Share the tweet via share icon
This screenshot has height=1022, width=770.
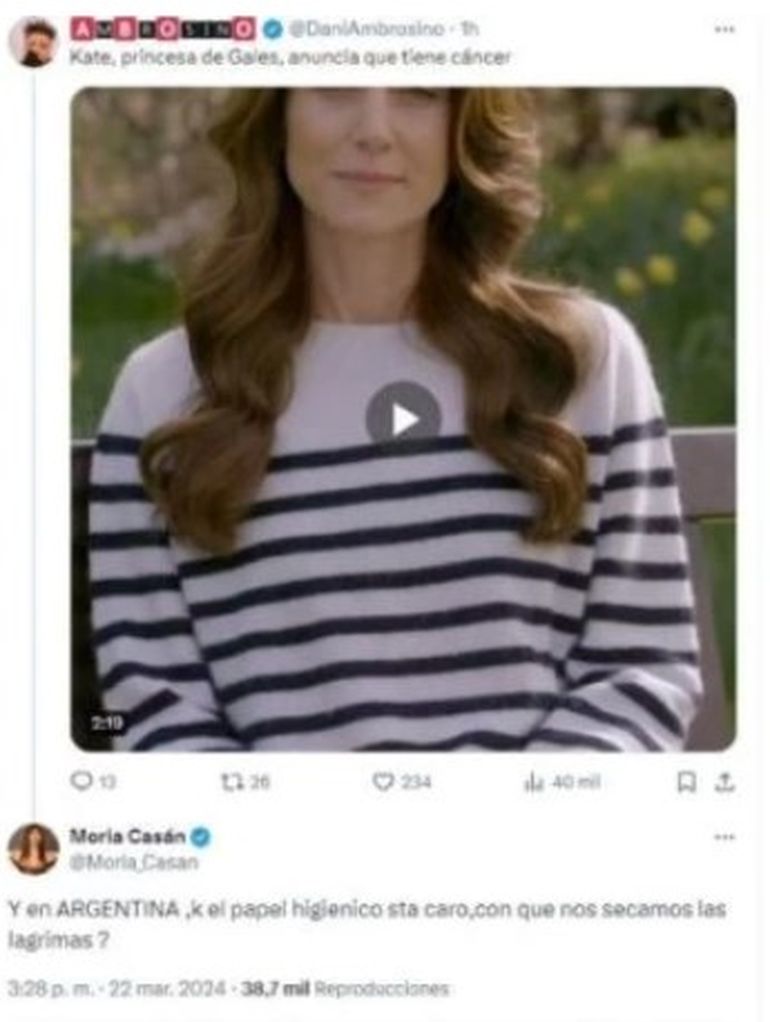[724, 782]
